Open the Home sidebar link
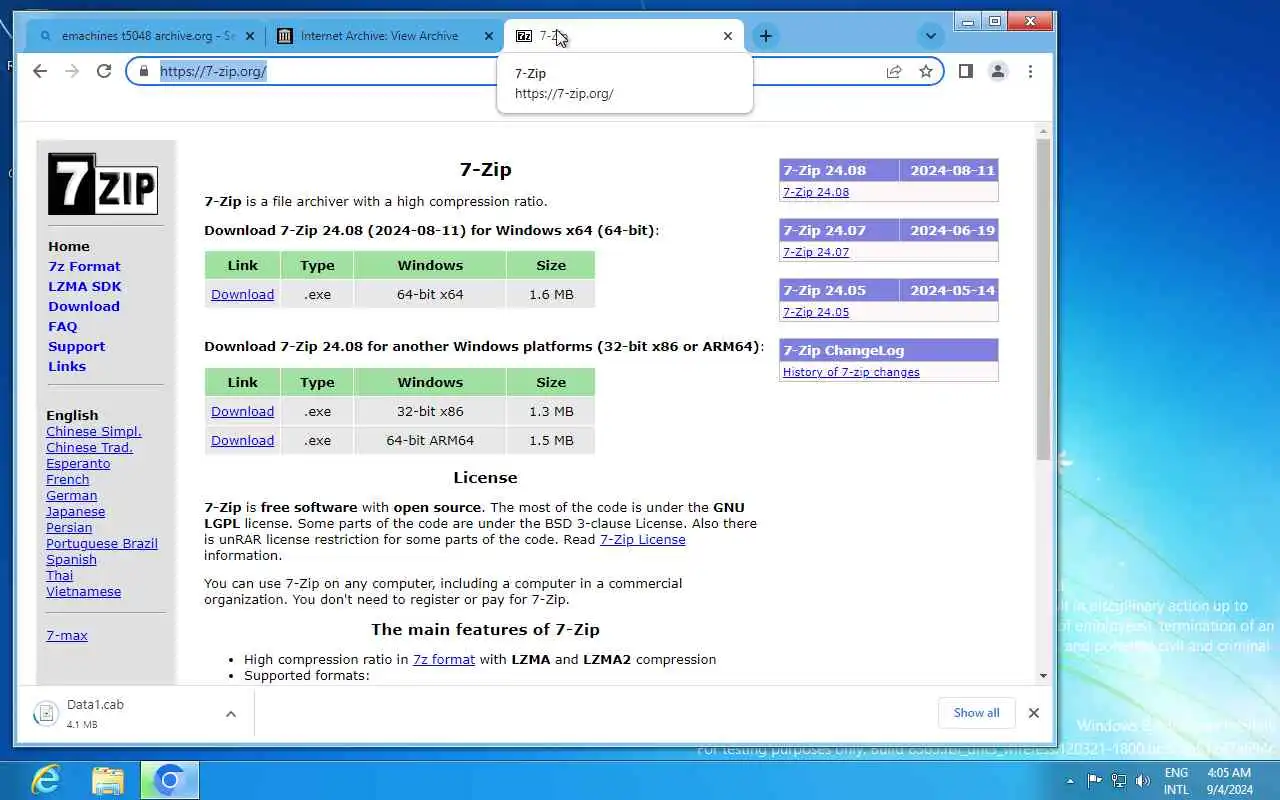The image size is (1280, 800). [x=69, y=246]
